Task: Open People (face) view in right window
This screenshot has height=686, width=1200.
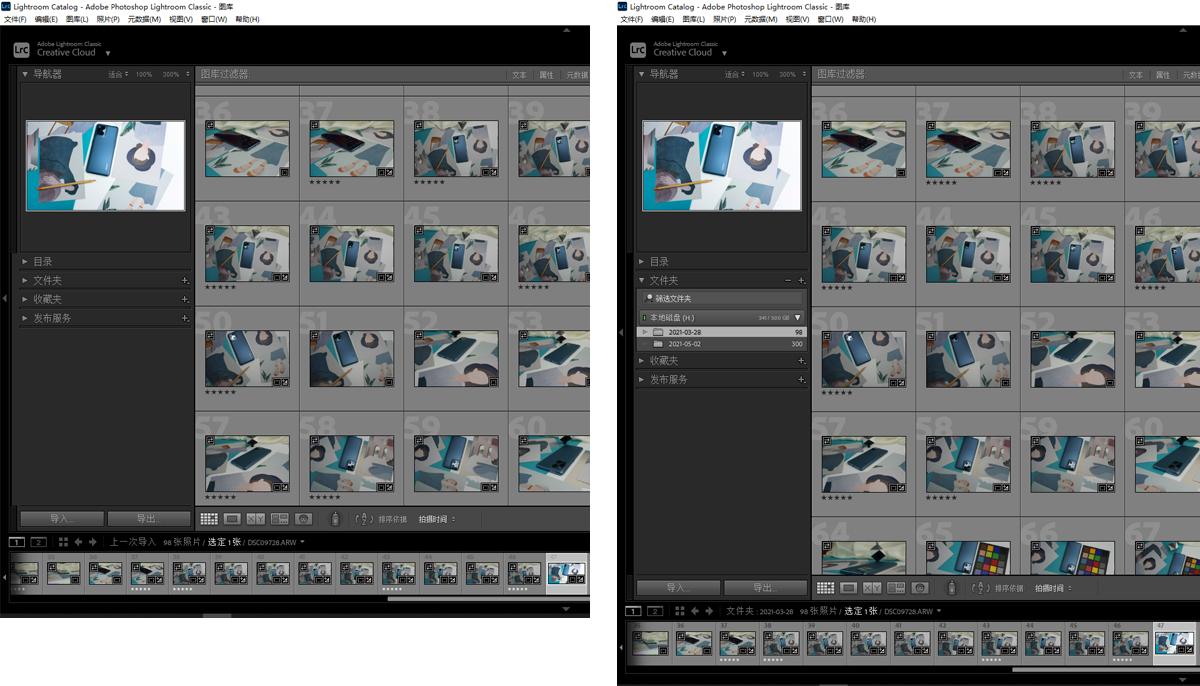Action: pyautogui.click(x=920, y=588)
